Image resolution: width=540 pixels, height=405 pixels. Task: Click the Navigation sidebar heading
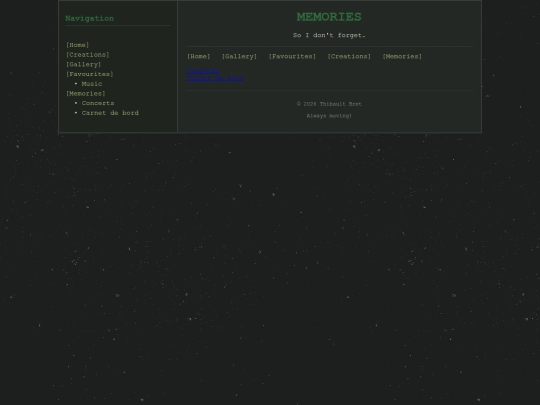click(x=90, y=18)
